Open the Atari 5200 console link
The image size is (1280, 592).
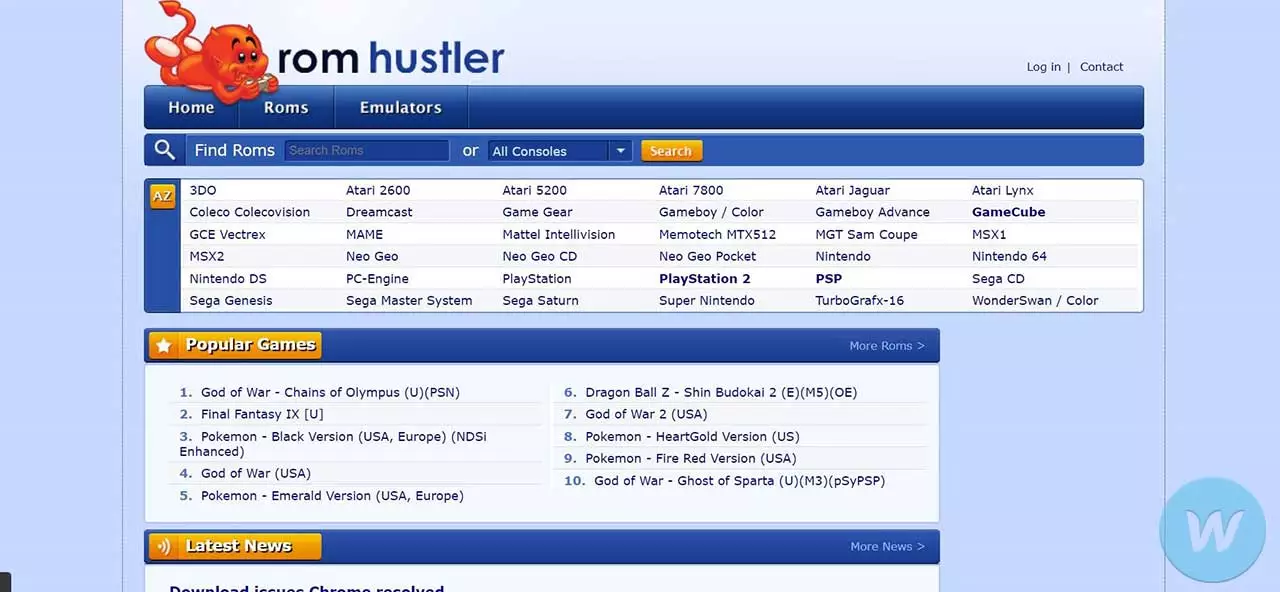coord(534,190)
